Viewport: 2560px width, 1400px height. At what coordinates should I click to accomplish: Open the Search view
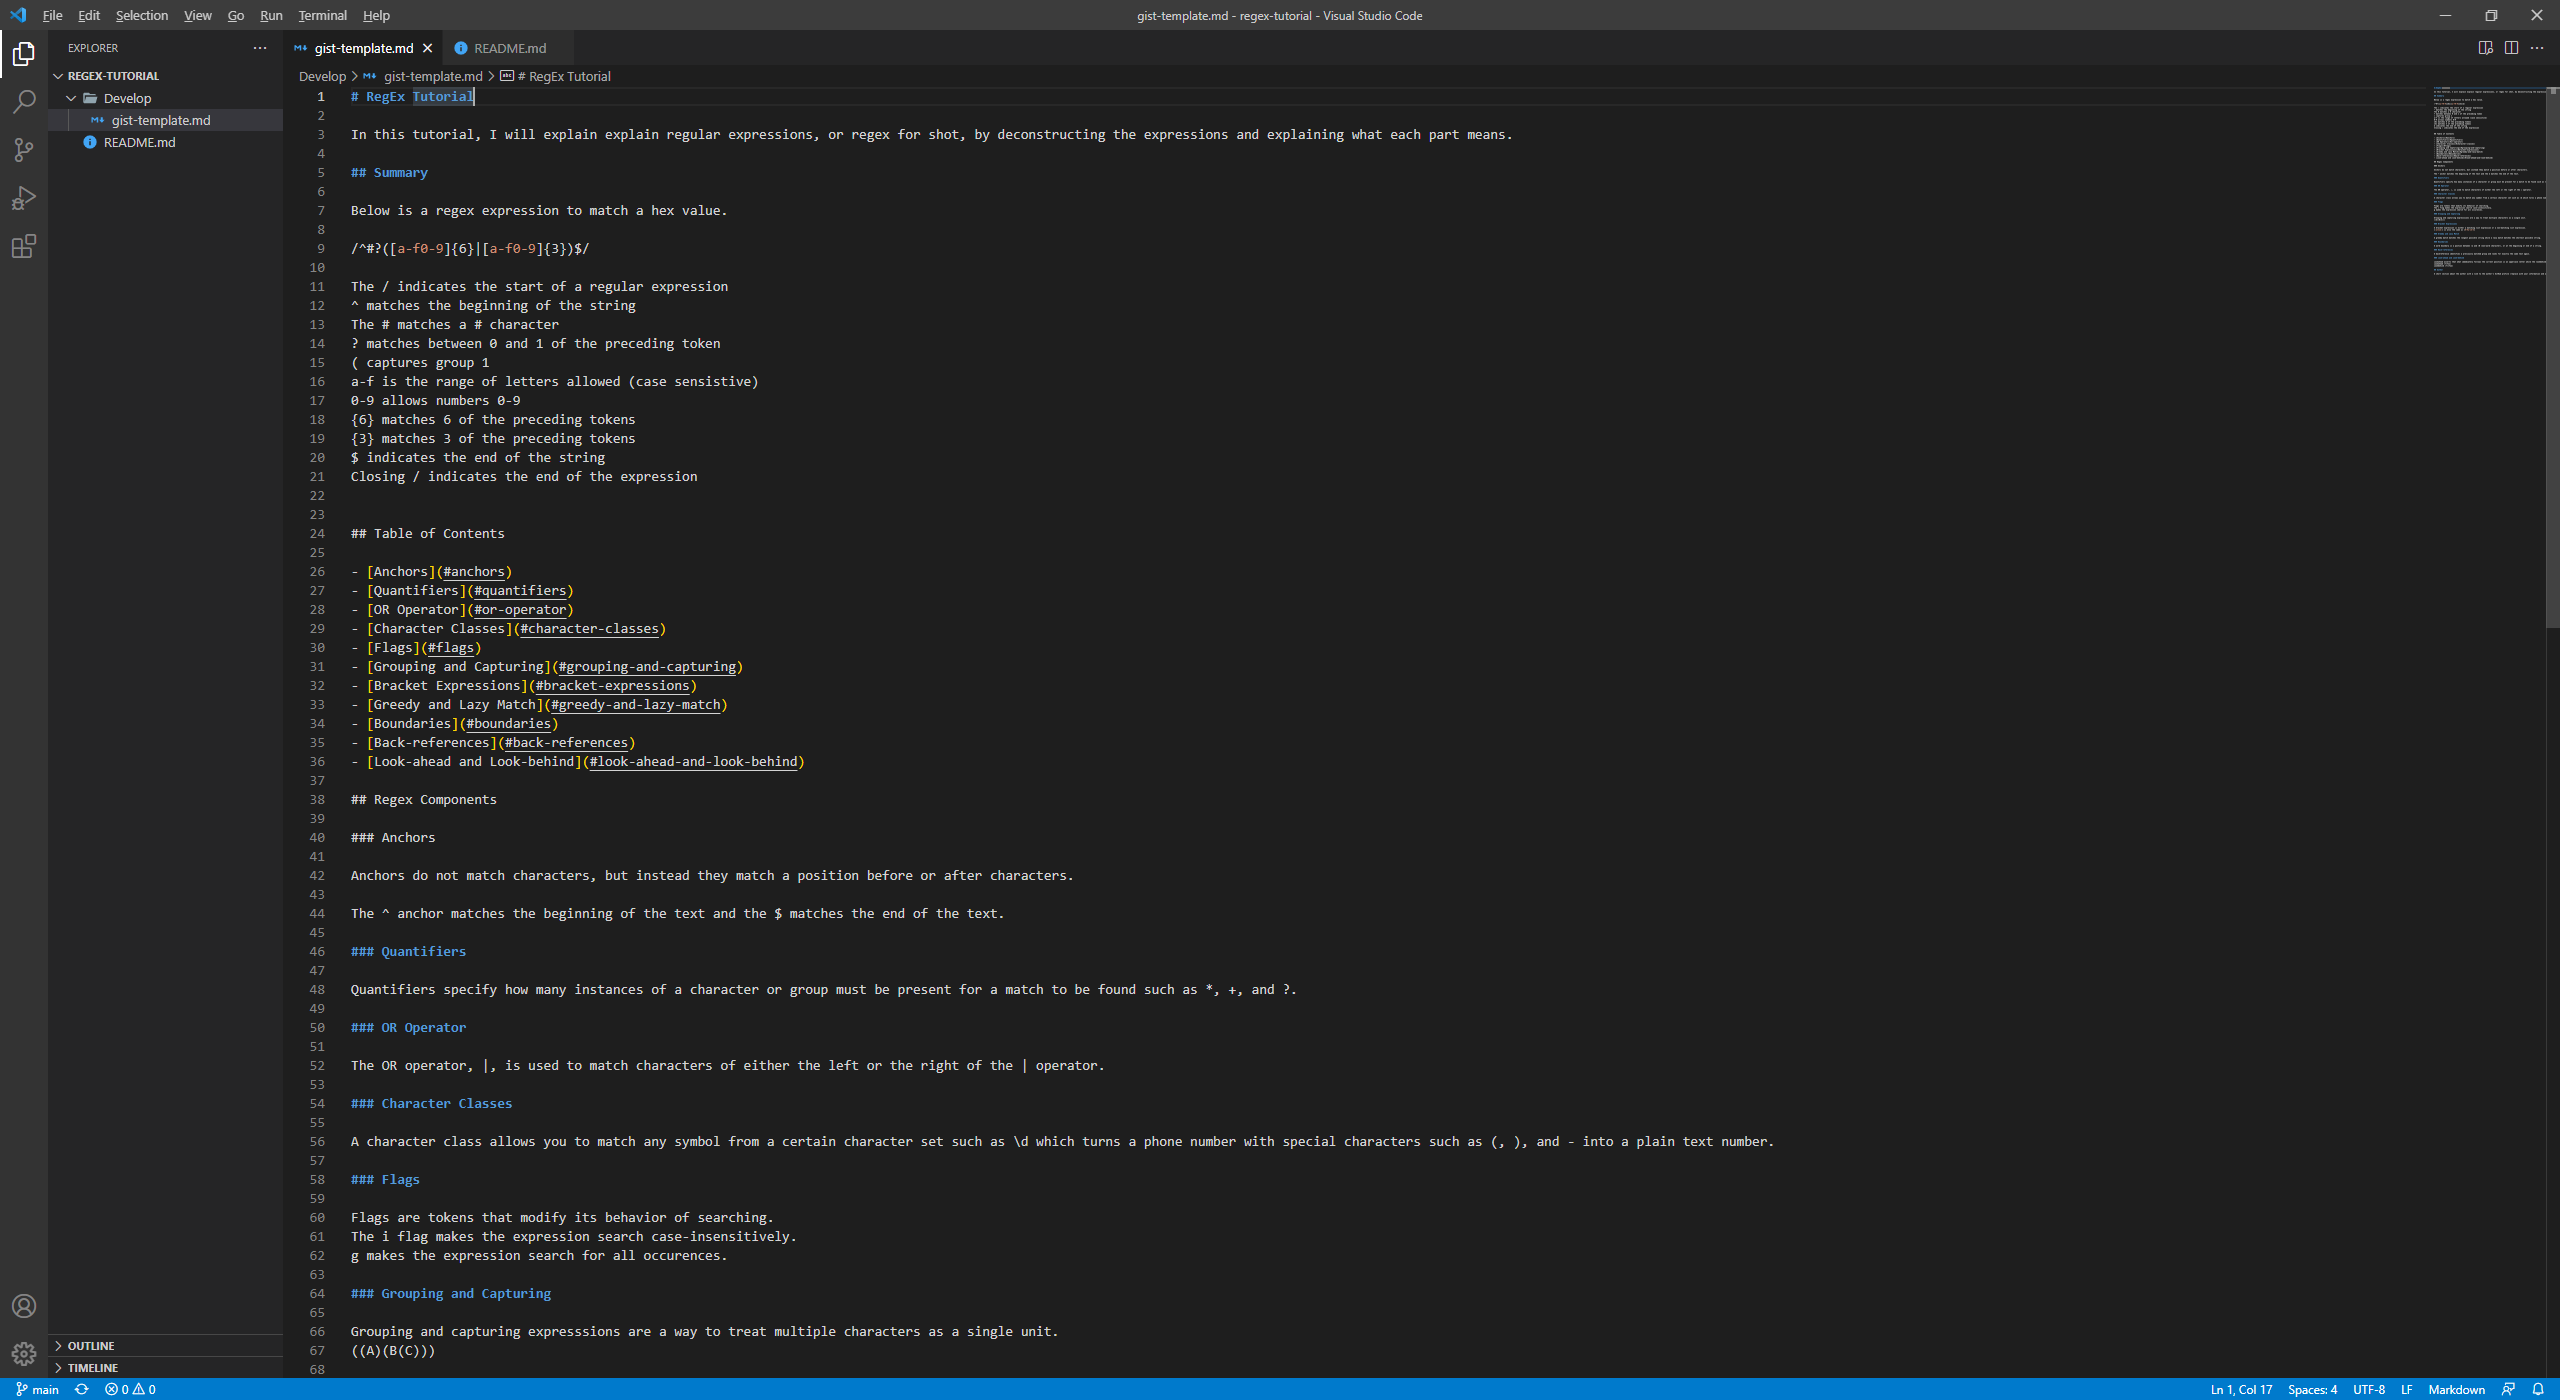(24, 101)
